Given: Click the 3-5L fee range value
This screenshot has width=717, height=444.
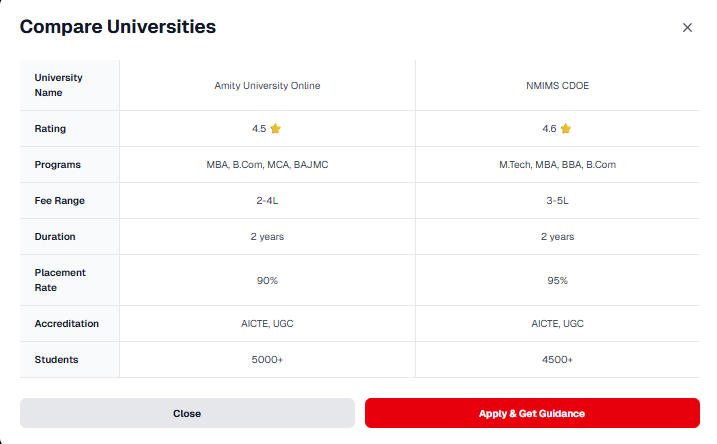Looking at the screenshot, I should coord(557,201).
